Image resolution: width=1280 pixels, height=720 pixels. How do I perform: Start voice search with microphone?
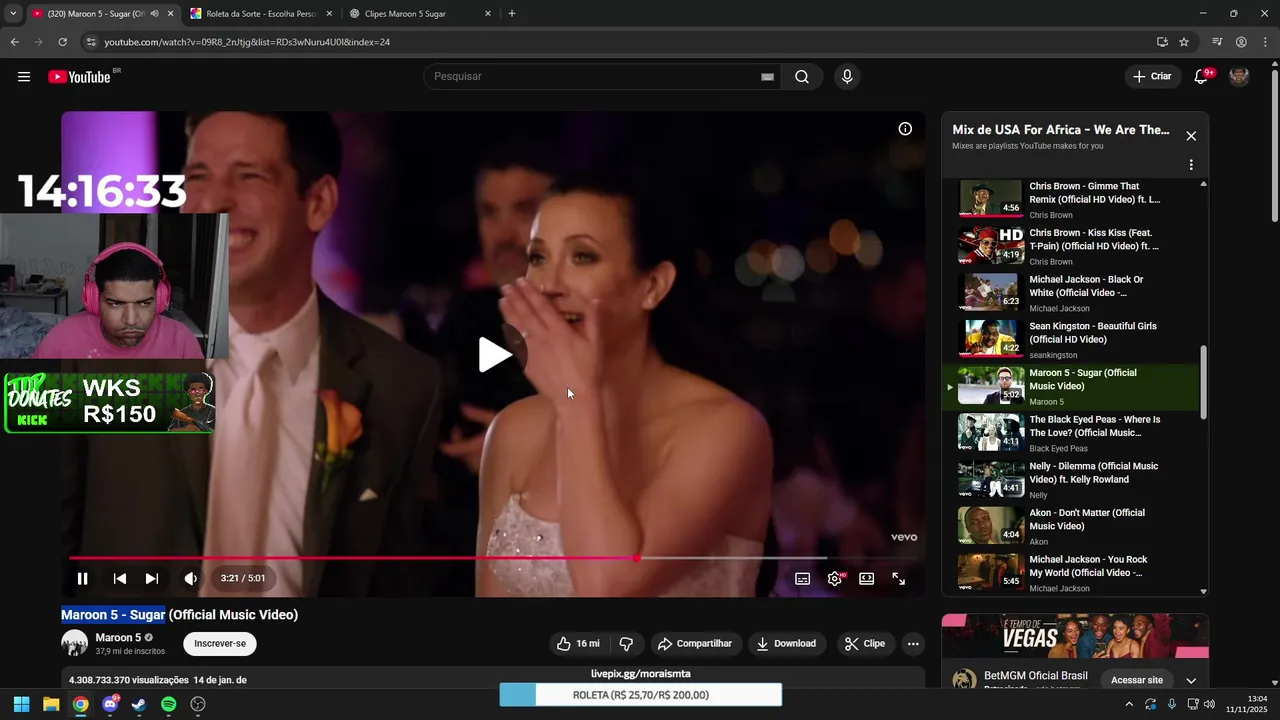(847, 77)
